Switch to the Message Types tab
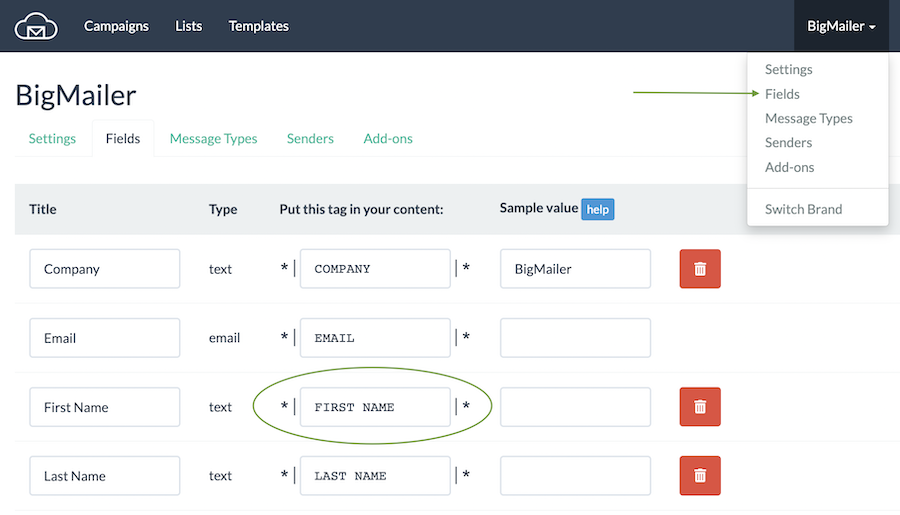 [214, 138]
